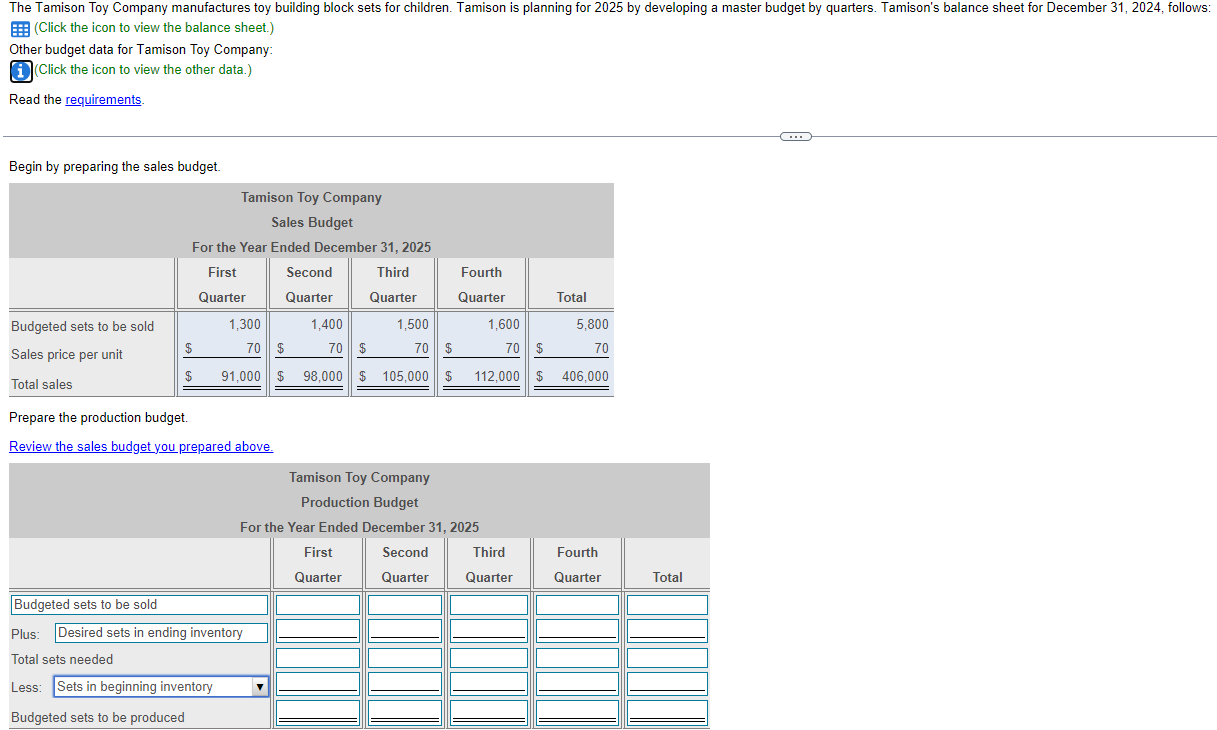Click First Quarter input in Less beginning inventory row
Image resolution: width=1217 pixels, height=730 pixels.
tap(318, 683)
